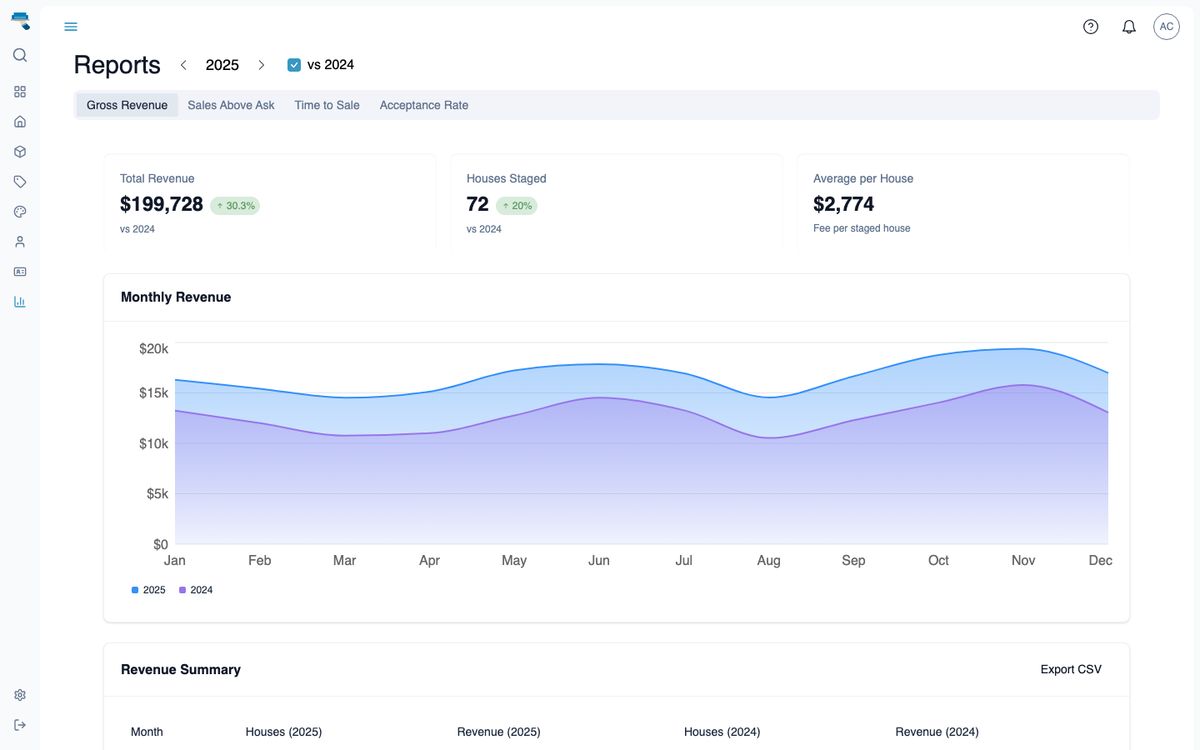Click the Revenue (2024) column header
Viewport: 1200px width, 750px height.
coord(937,732)
